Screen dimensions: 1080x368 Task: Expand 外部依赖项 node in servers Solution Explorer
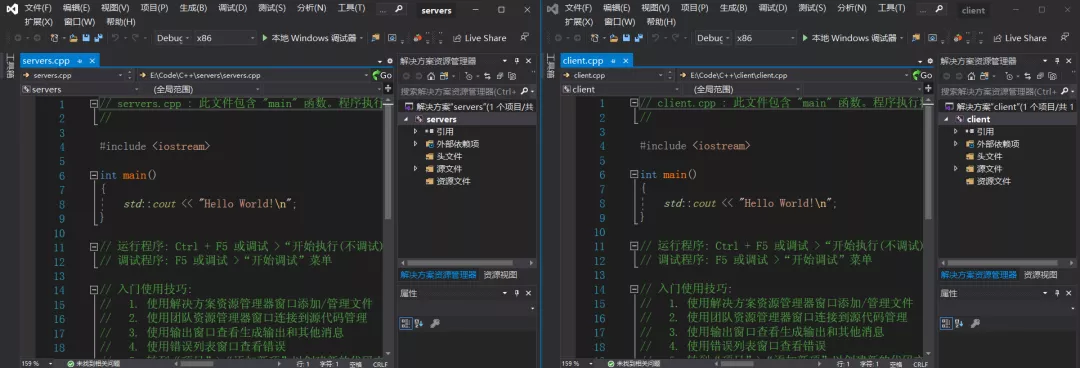point(416,144)
